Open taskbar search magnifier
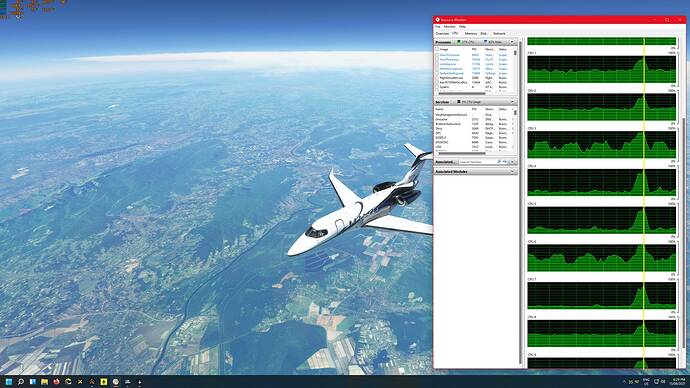The width and height of the screenshot is (690, 388). (x=20, y=381)
